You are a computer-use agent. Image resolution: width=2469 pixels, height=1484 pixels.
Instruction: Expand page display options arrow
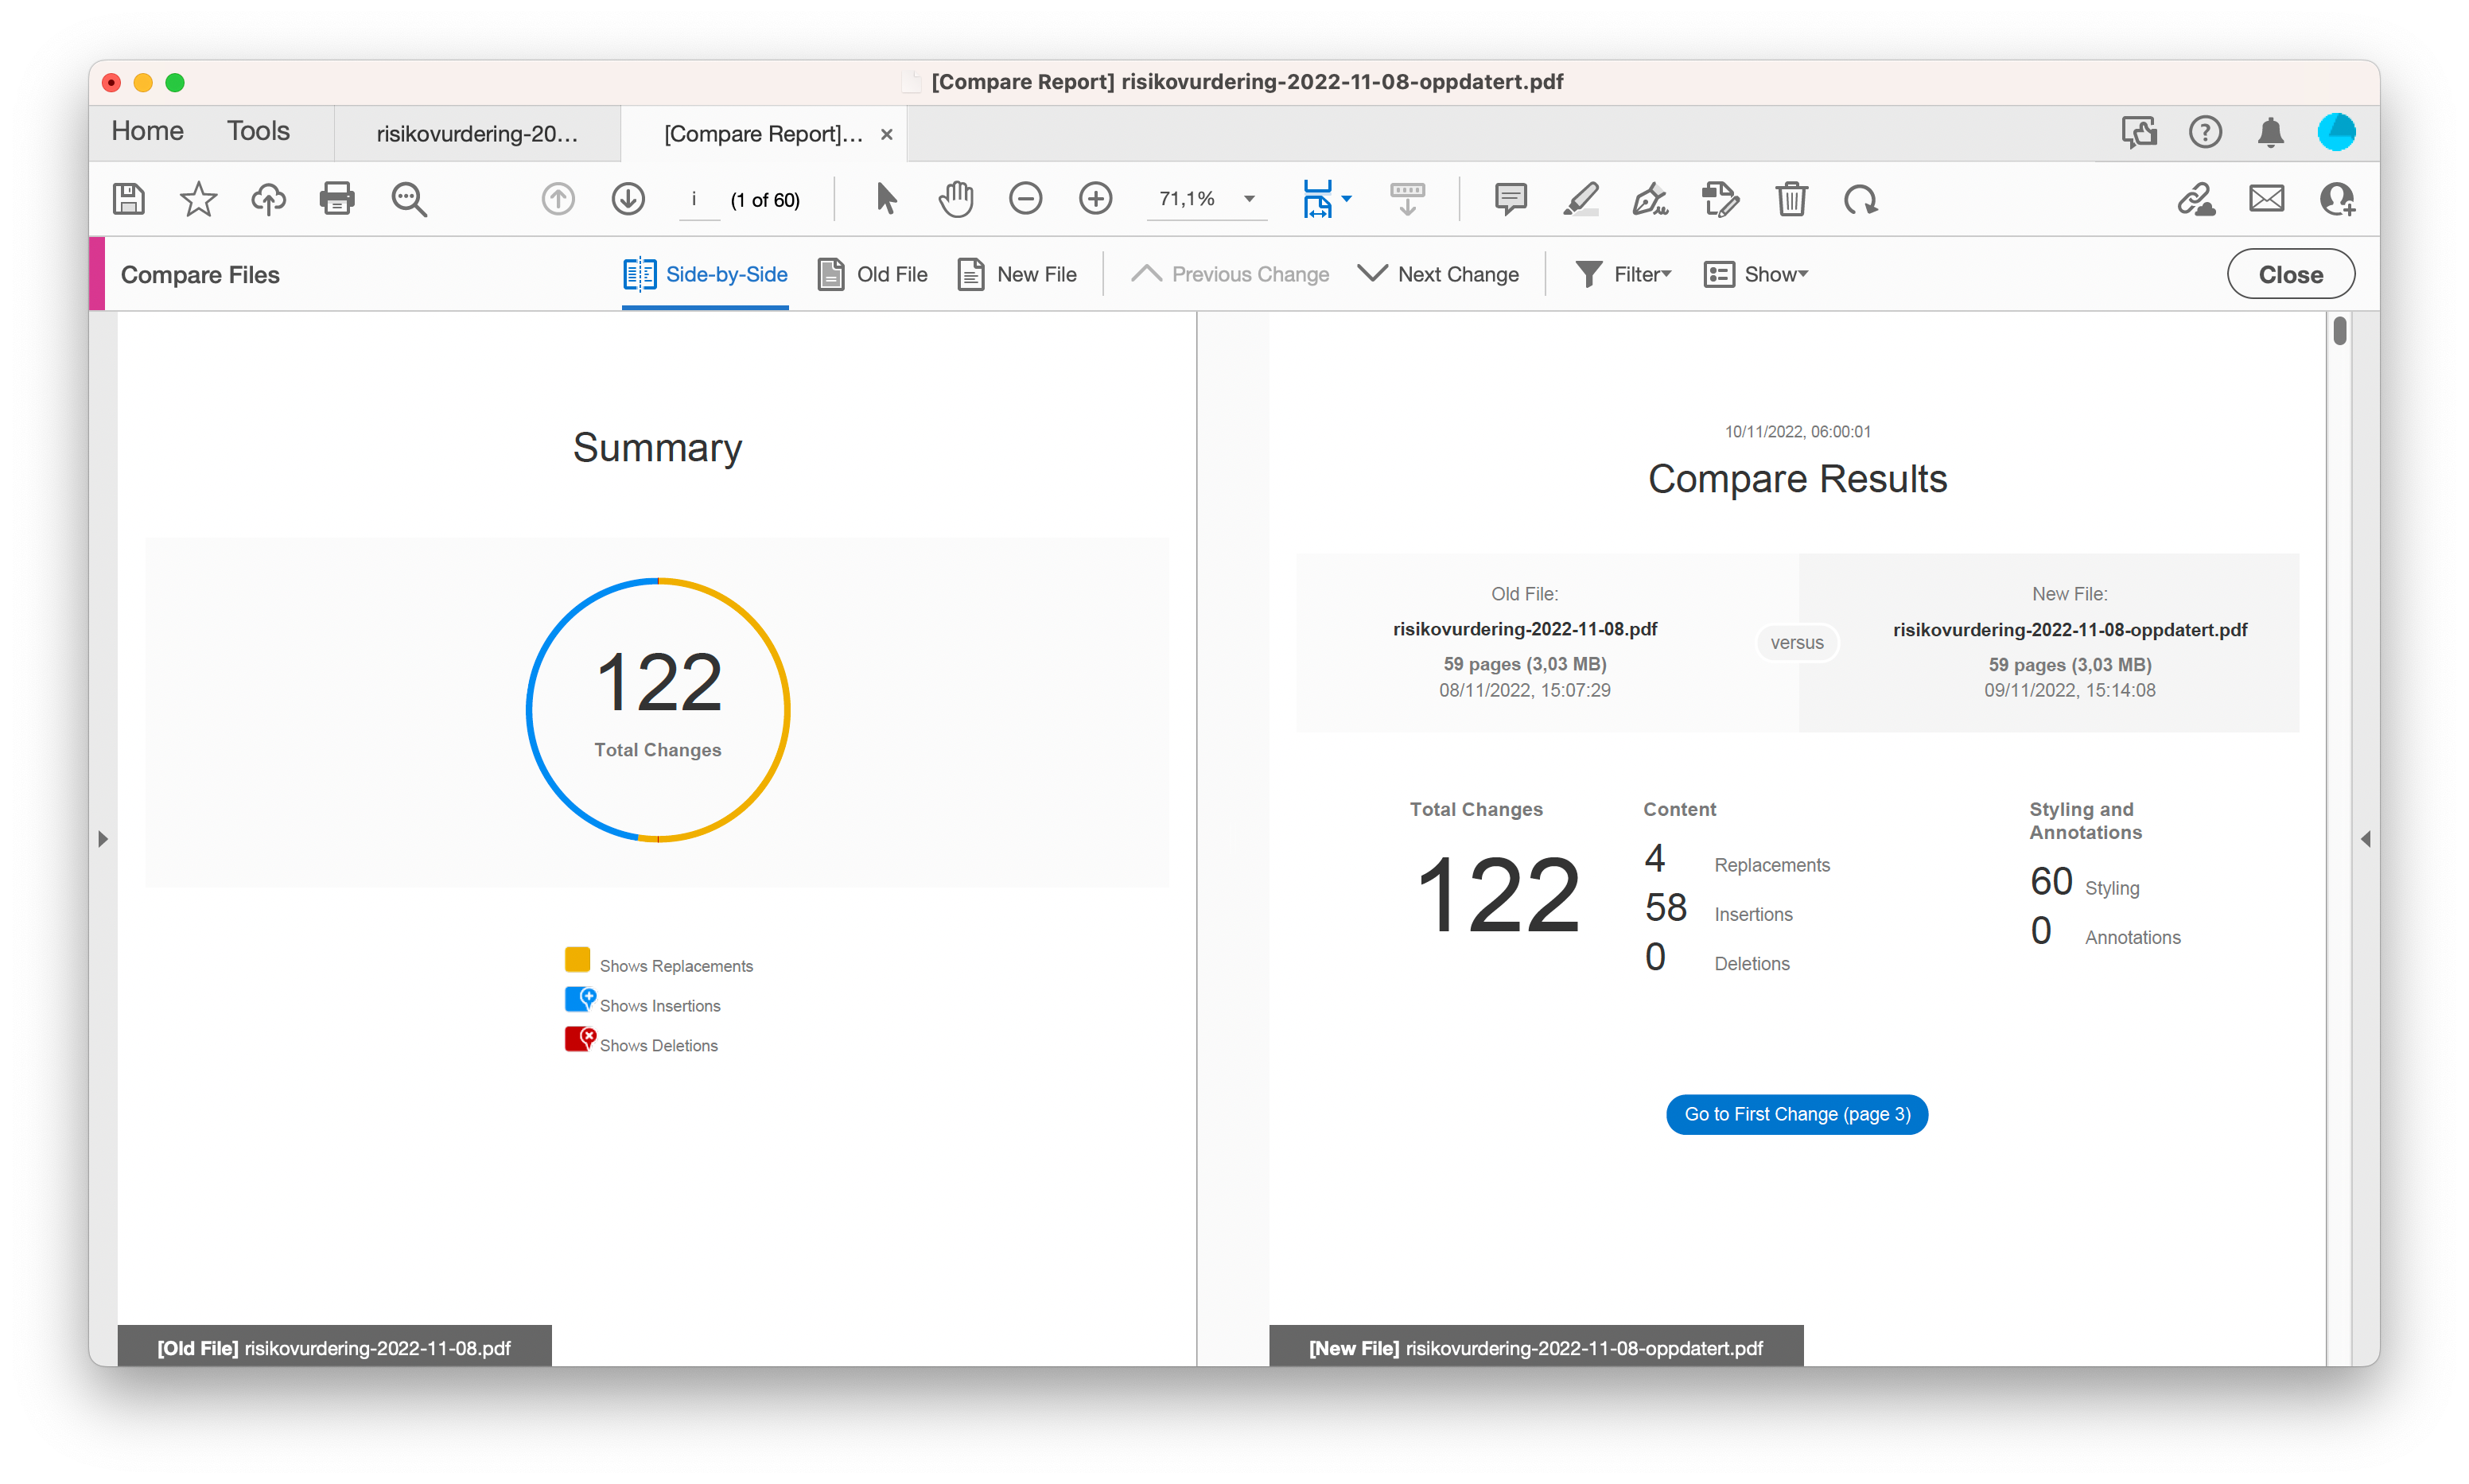(1347, 199)
